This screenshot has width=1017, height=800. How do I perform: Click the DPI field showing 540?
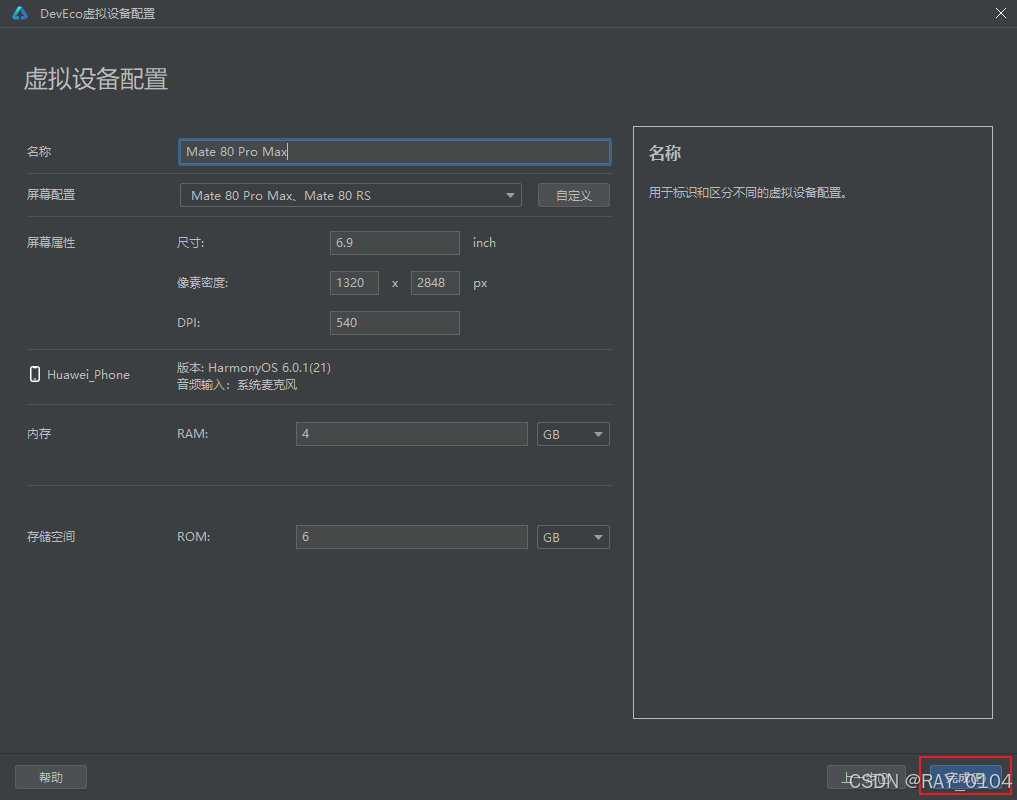[x=394, y=322]
